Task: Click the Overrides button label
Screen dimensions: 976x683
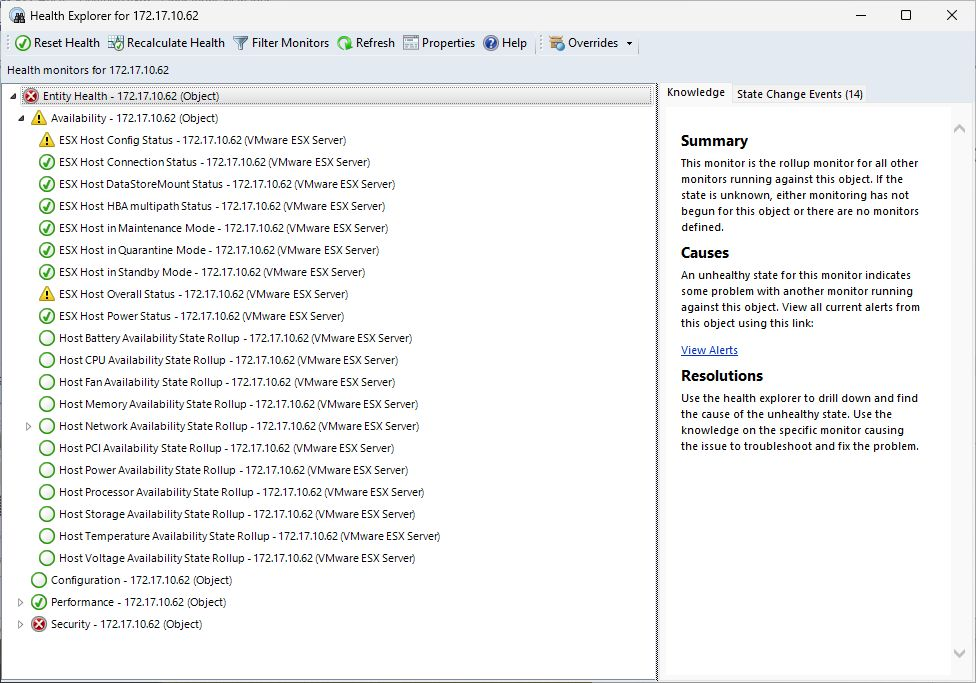Action: tap(593, 43)
